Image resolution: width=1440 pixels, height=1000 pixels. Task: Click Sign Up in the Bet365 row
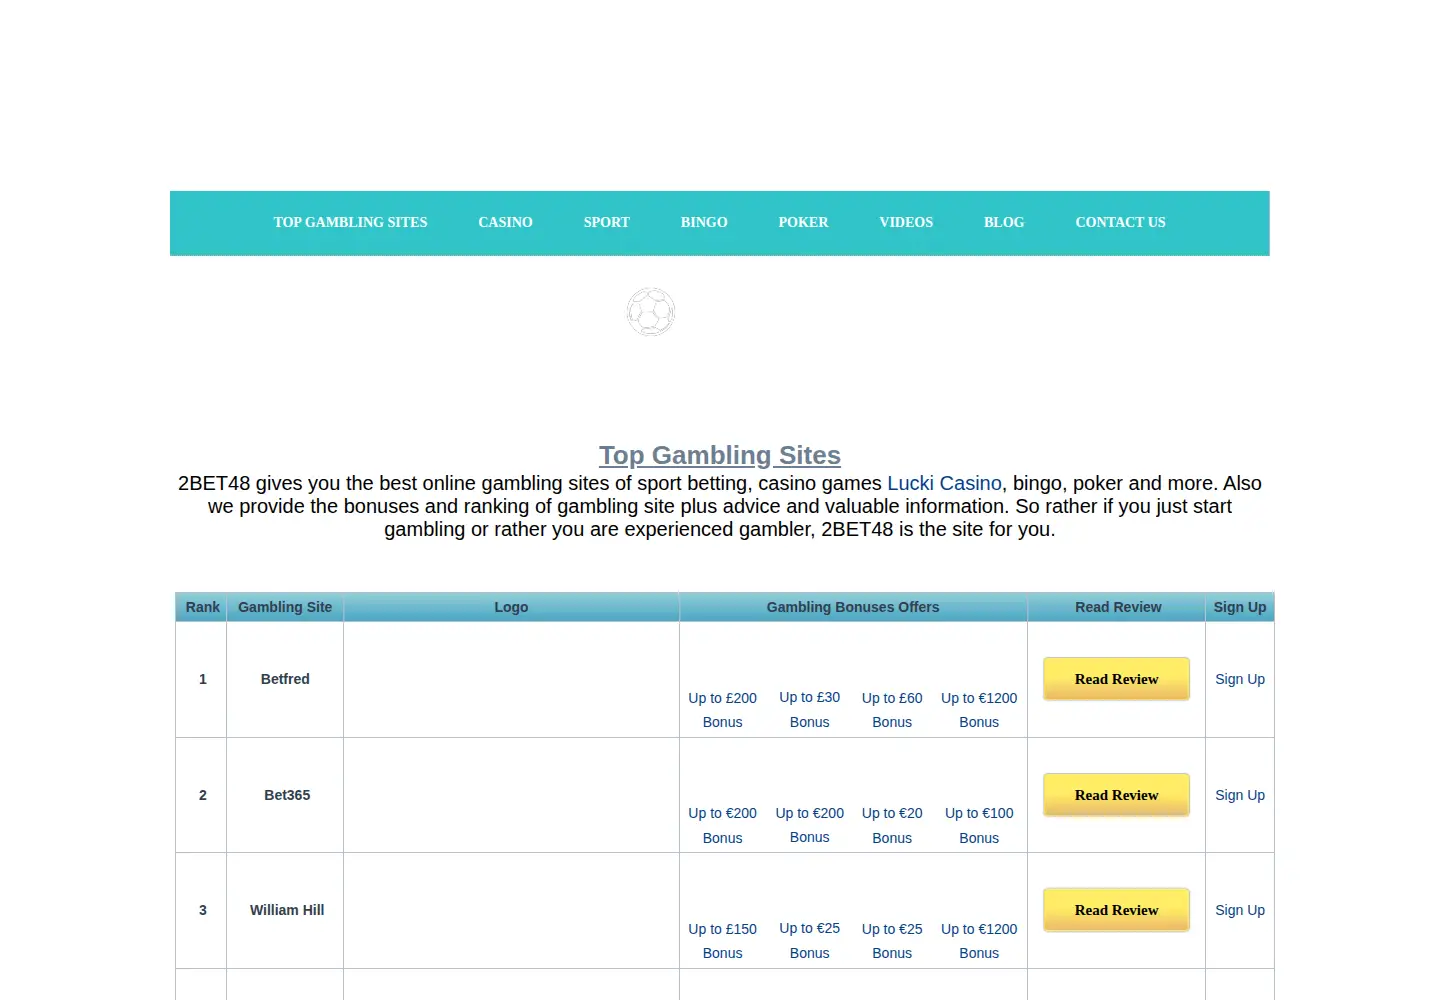point(1240,795)
